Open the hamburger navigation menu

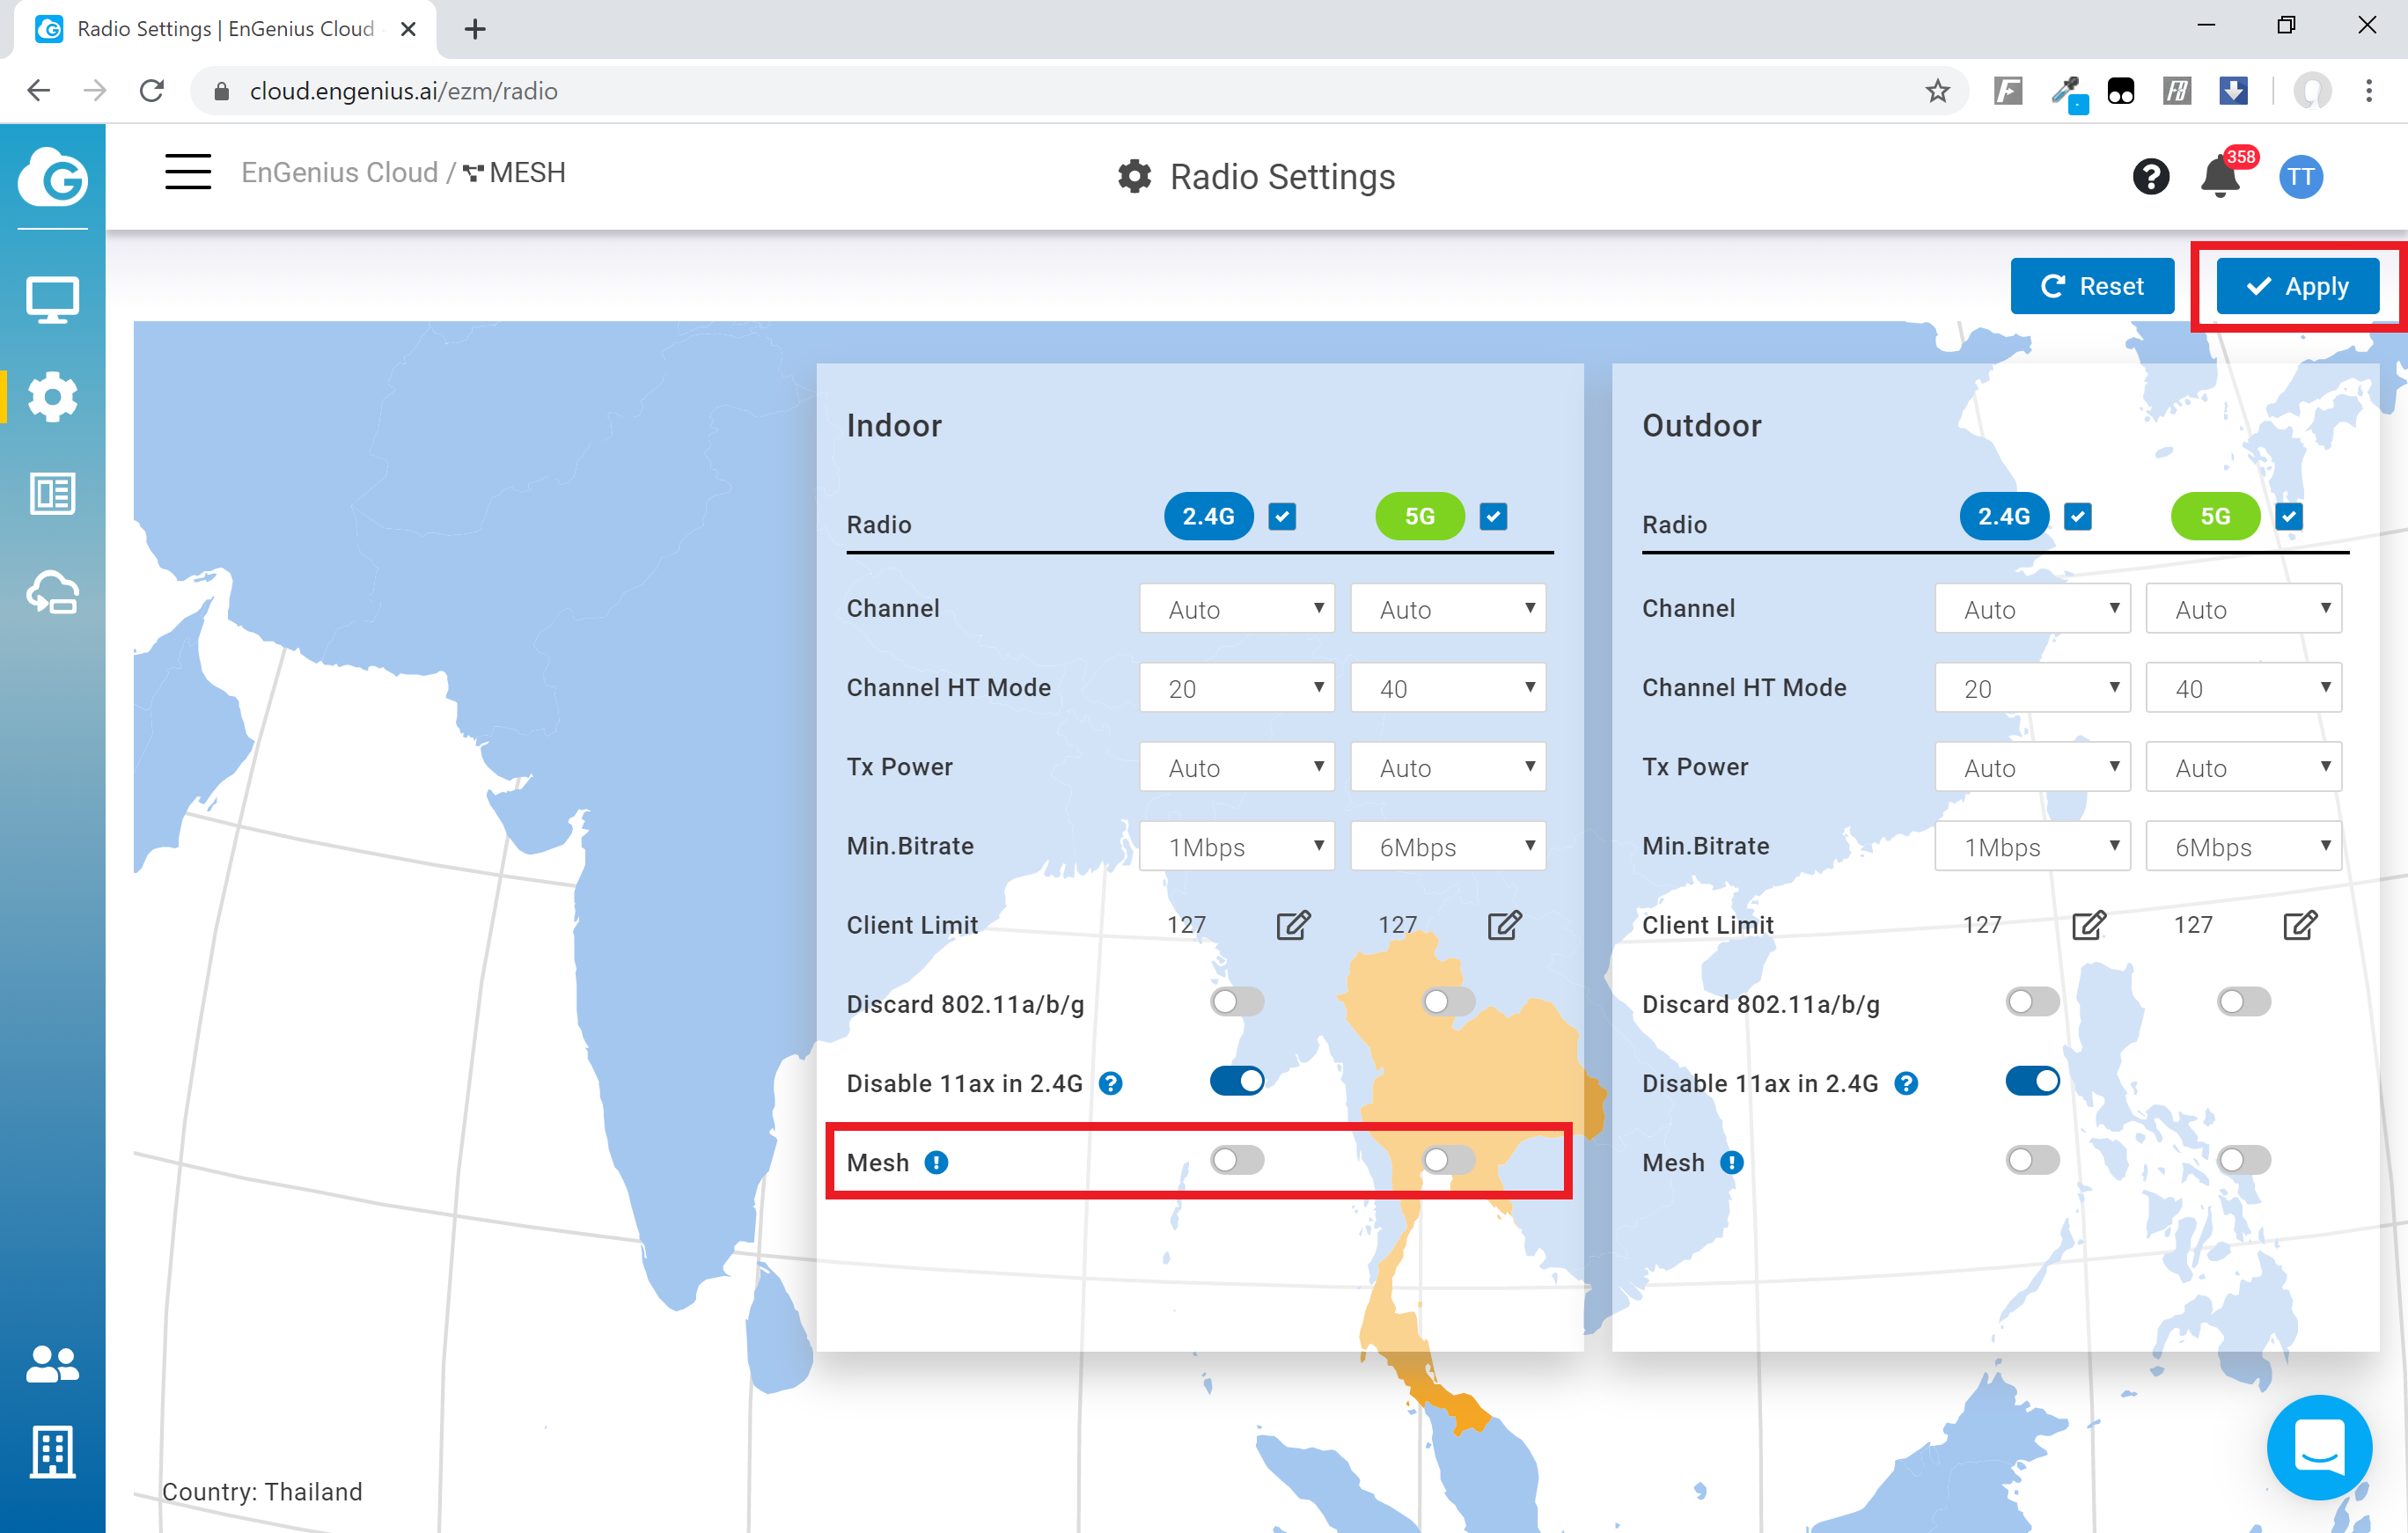coord(188,172)
